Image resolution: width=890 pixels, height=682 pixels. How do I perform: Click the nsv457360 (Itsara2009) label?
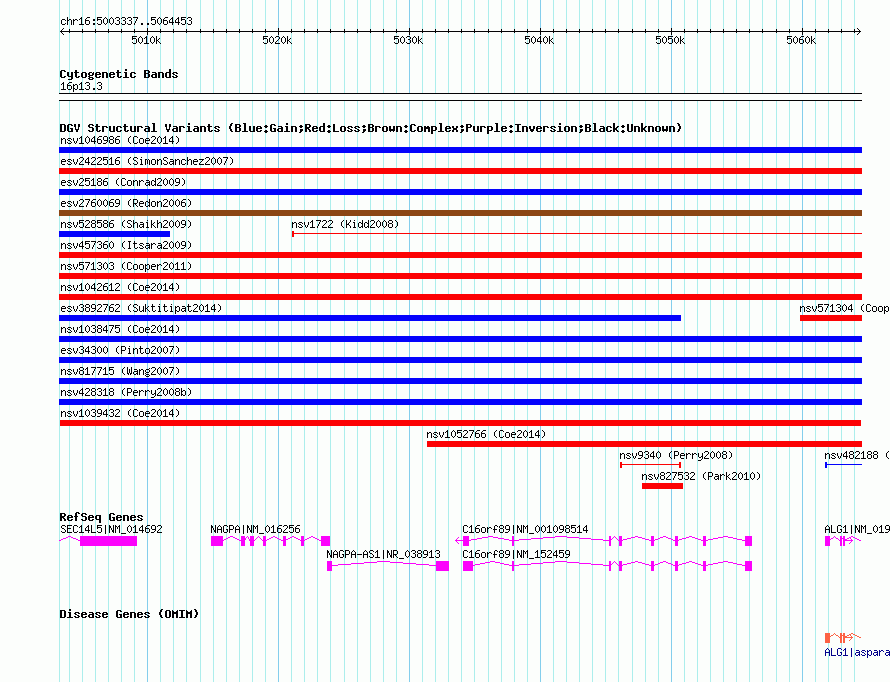pos(126,245)
